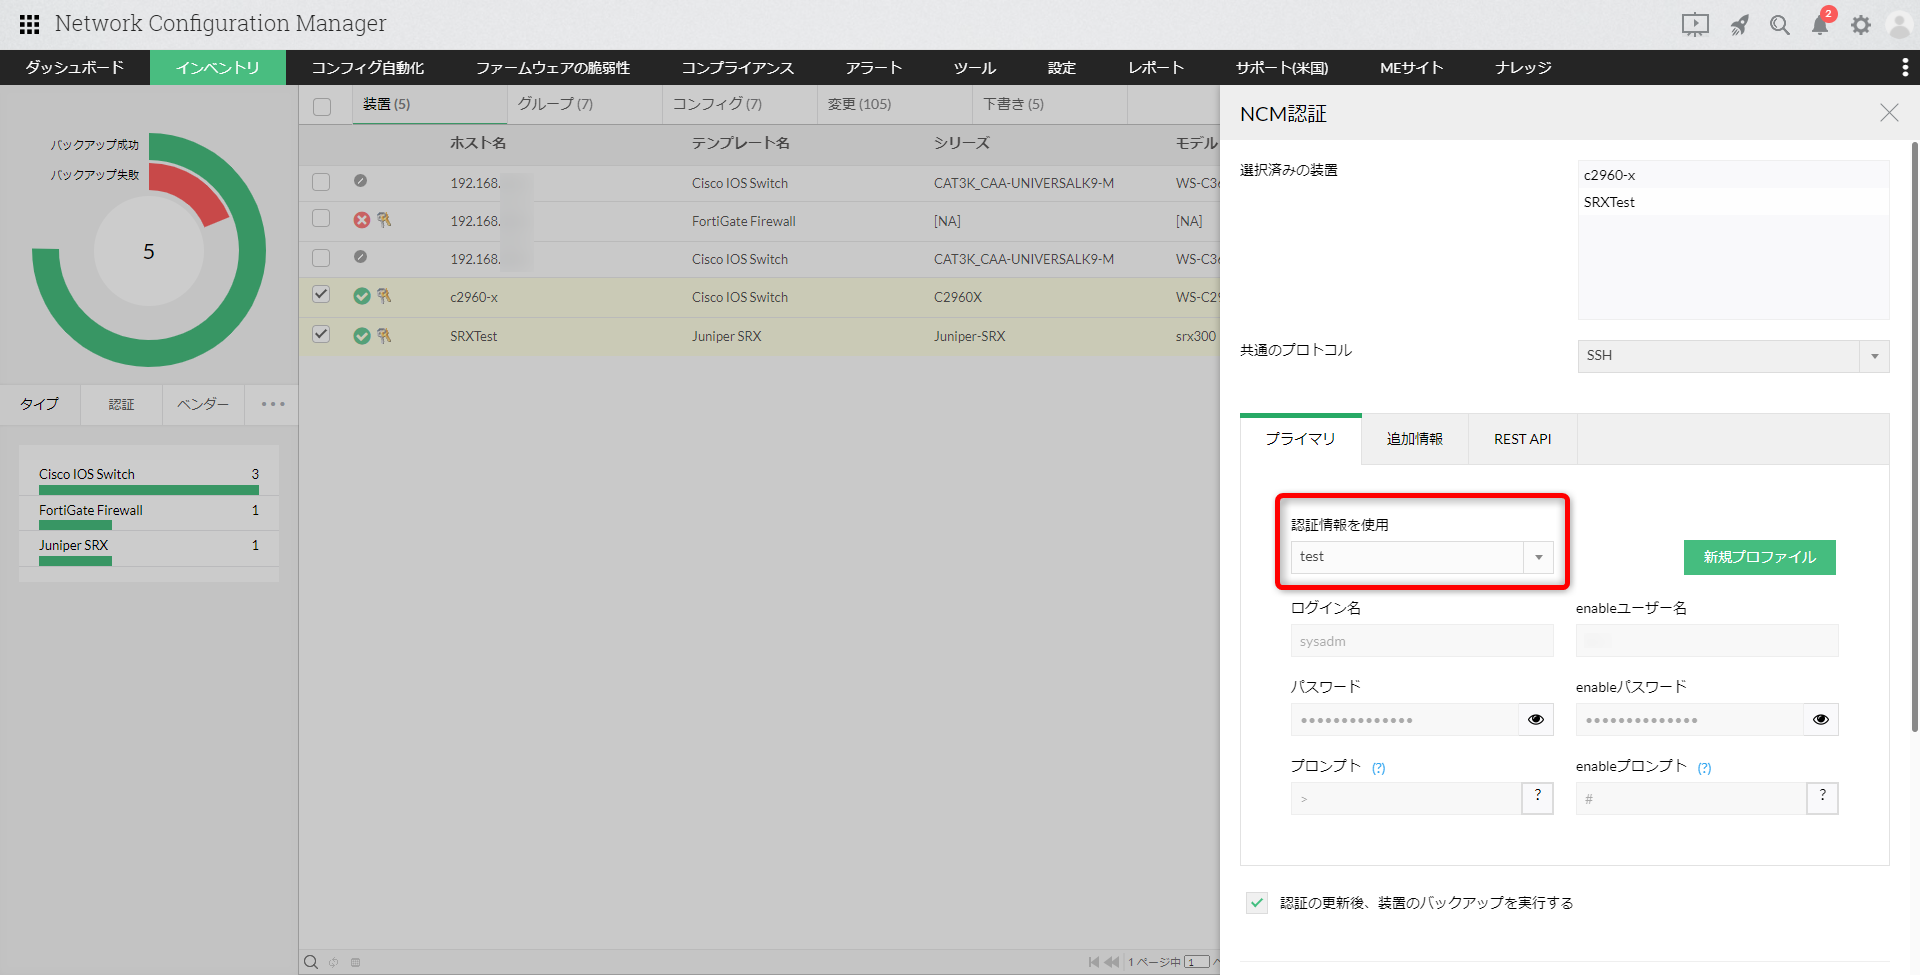
Task: Open the レポート menu
Action: click(1156, 67)
